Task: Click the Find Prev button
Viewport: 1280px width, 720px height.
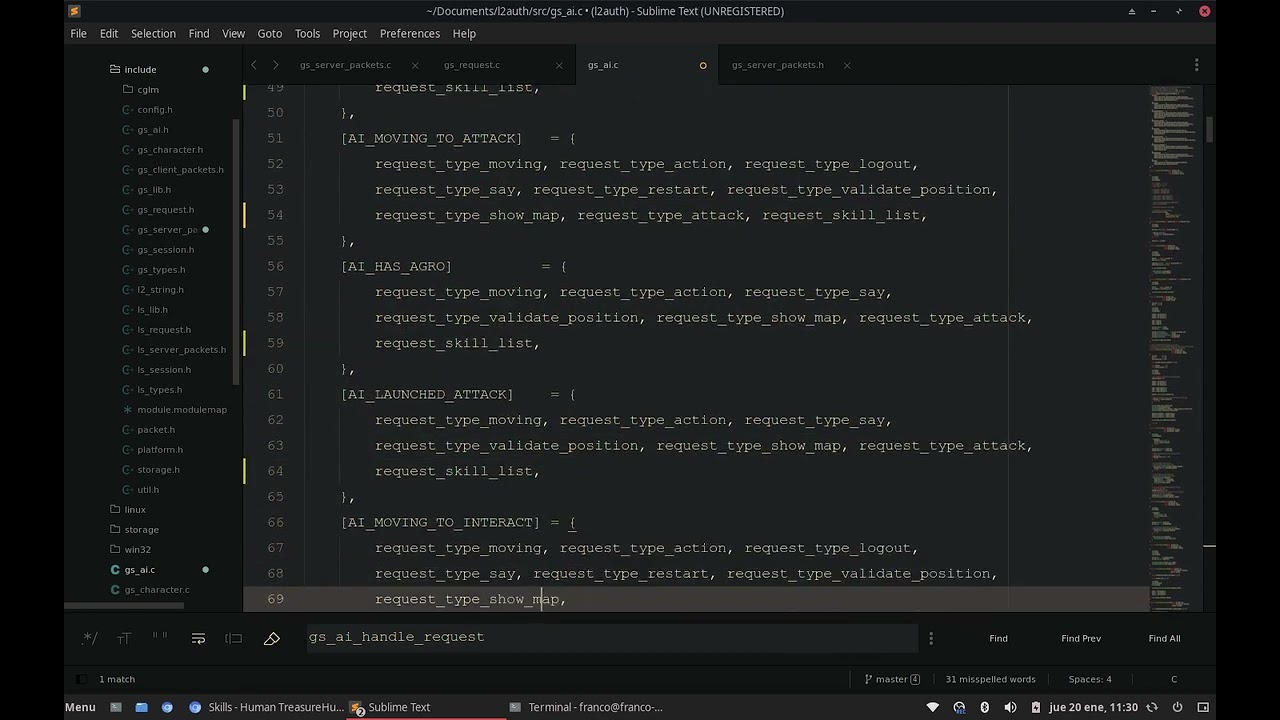Action: pos(1081,638)
